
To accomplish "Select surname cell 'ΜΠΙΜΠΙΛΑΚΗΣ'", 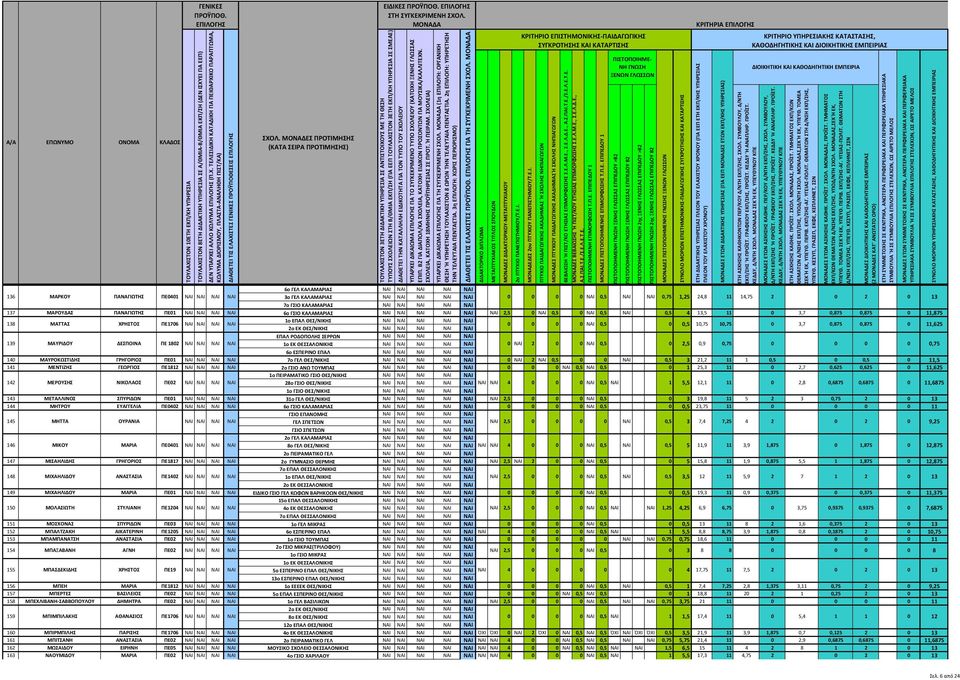I will pyautogui.click(x=59, y=617).
